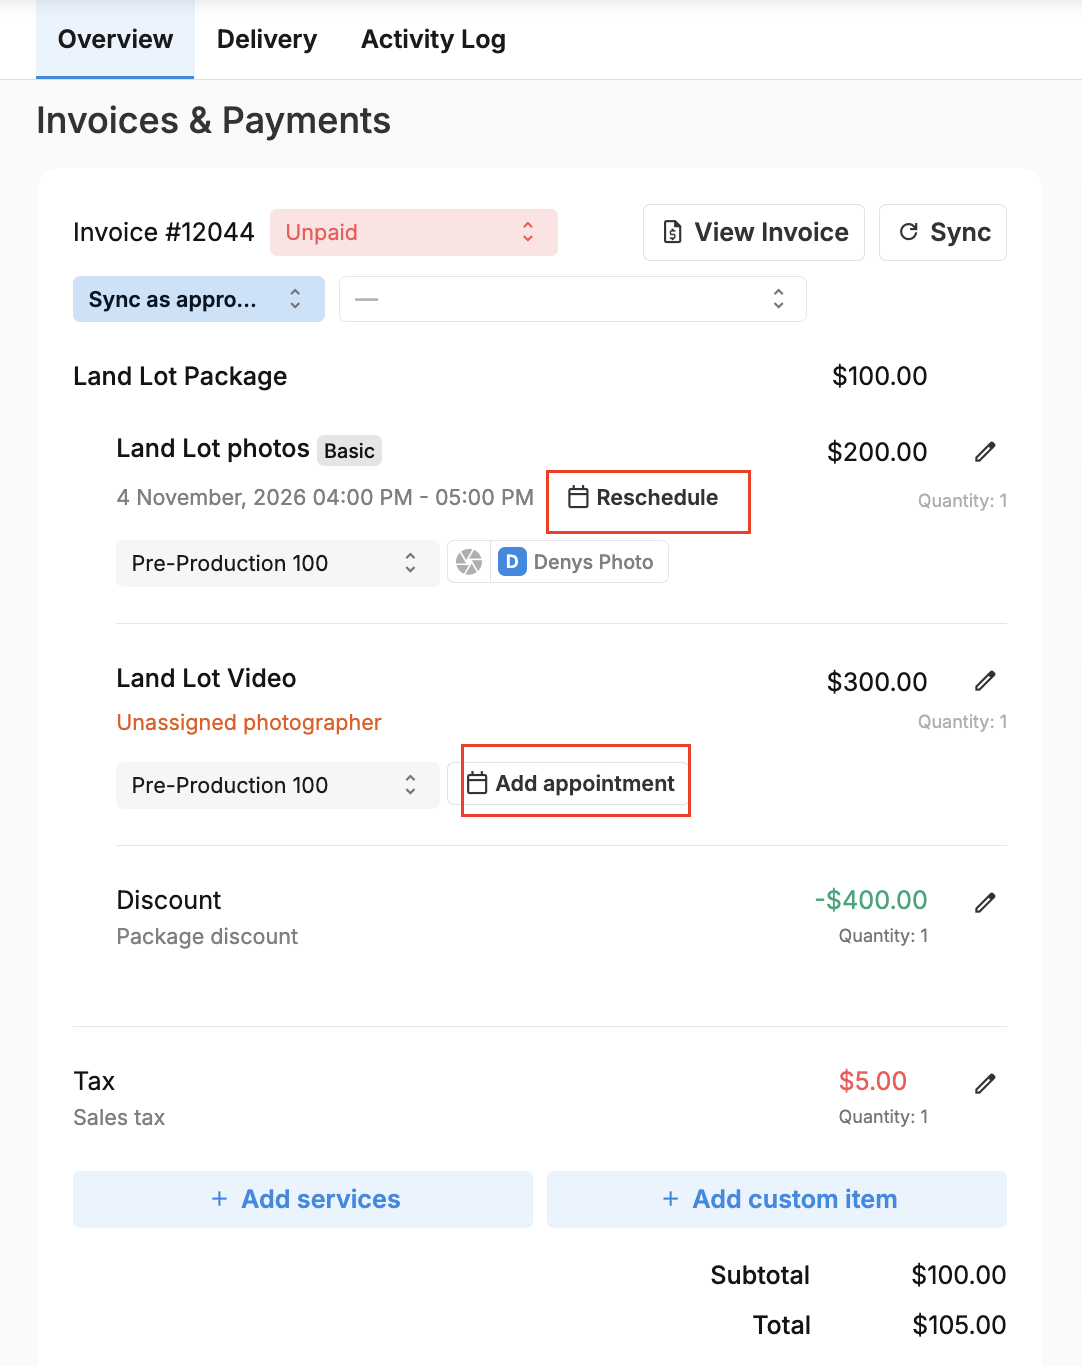Screen dimensions: 1082x1366
Task: Edit the Land Lot Video line item
Action: coord(985,681)
